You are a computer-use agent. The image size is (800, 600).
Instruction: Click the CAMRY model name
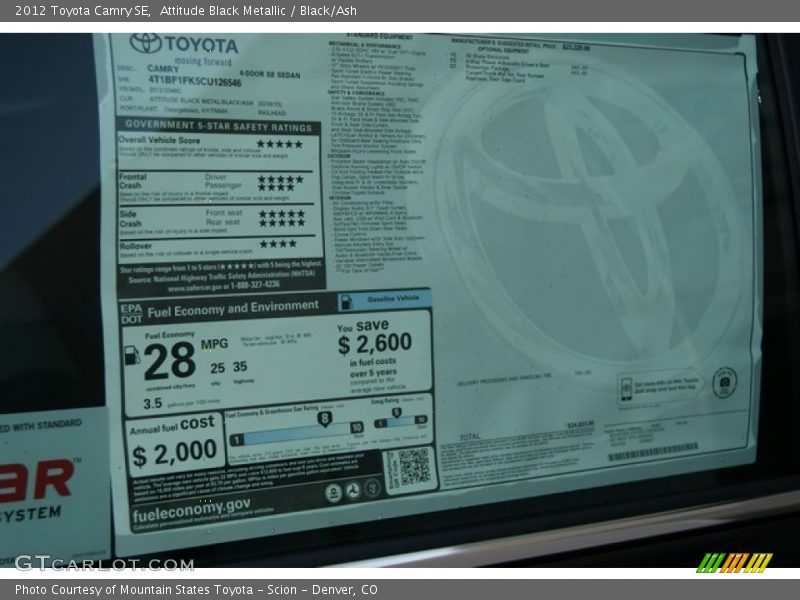click(163, 68)
